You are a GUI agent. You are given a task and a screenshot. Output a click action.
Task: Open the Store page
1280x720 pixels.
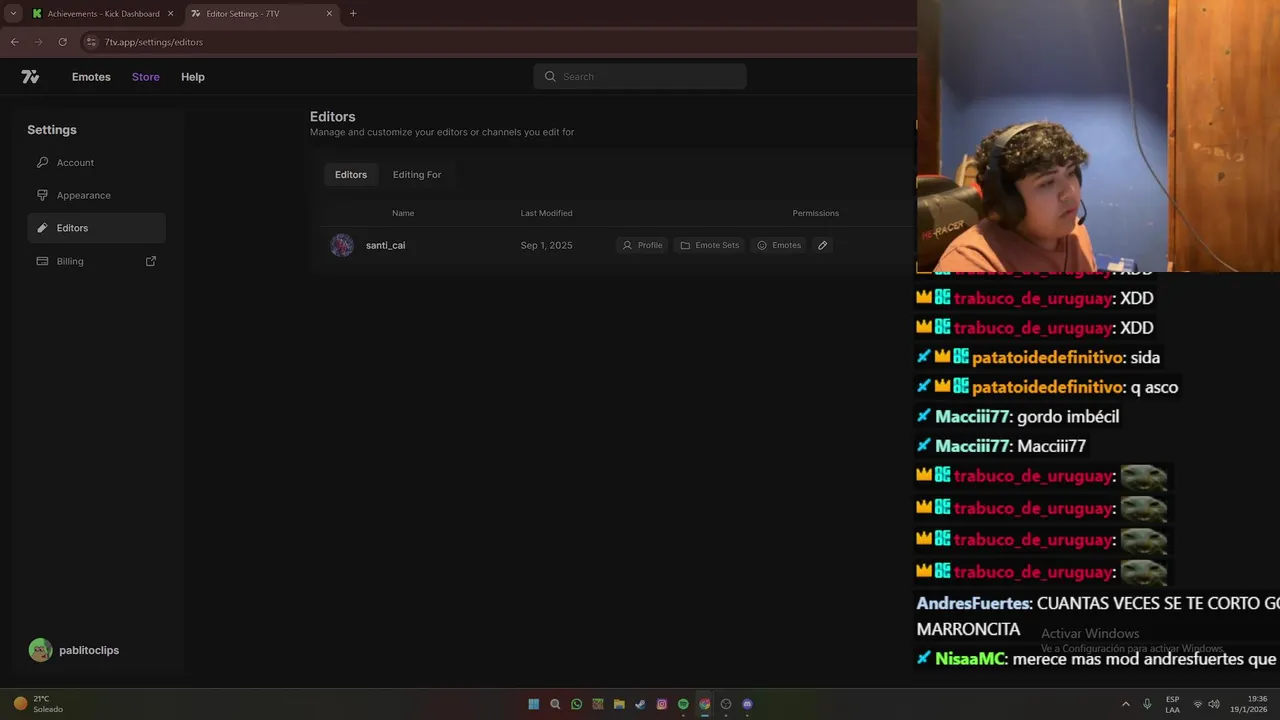pyautogui.click(x=146, y=77)
